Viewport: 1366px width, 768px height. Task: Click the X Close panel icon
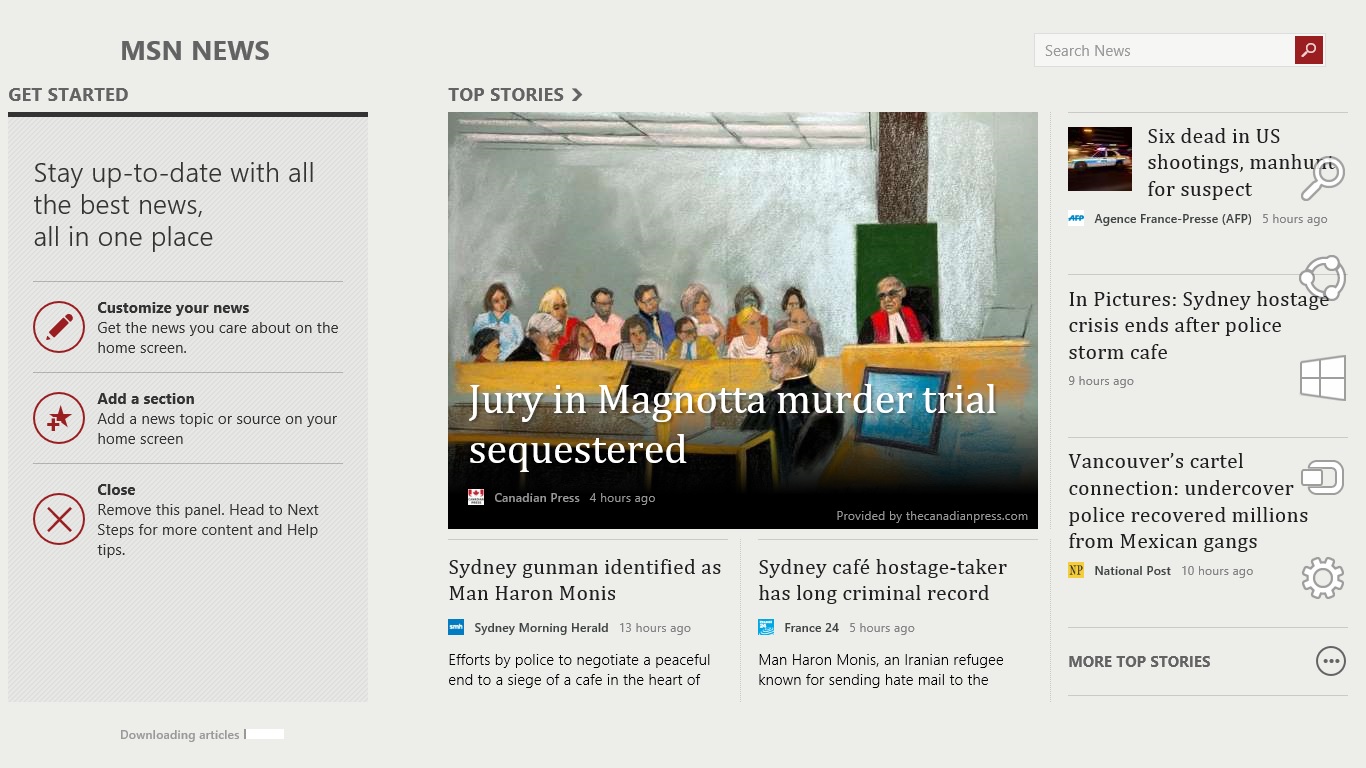(x=59, y=519)
